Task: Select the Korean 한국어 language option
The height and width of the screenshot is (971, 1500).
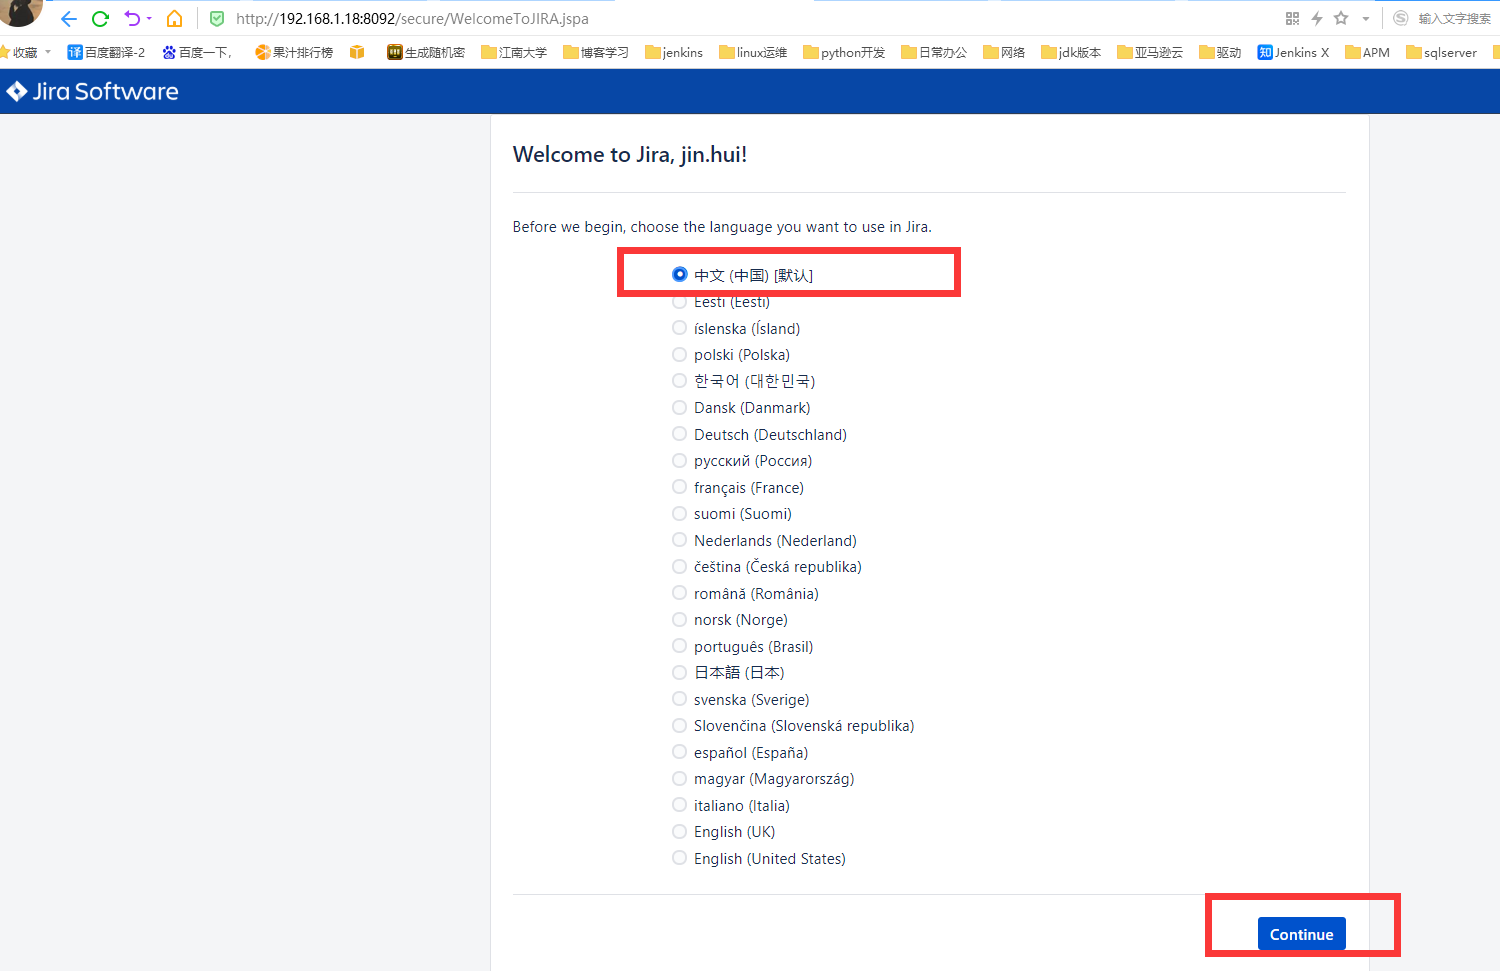Action: (x=680, y=381)
